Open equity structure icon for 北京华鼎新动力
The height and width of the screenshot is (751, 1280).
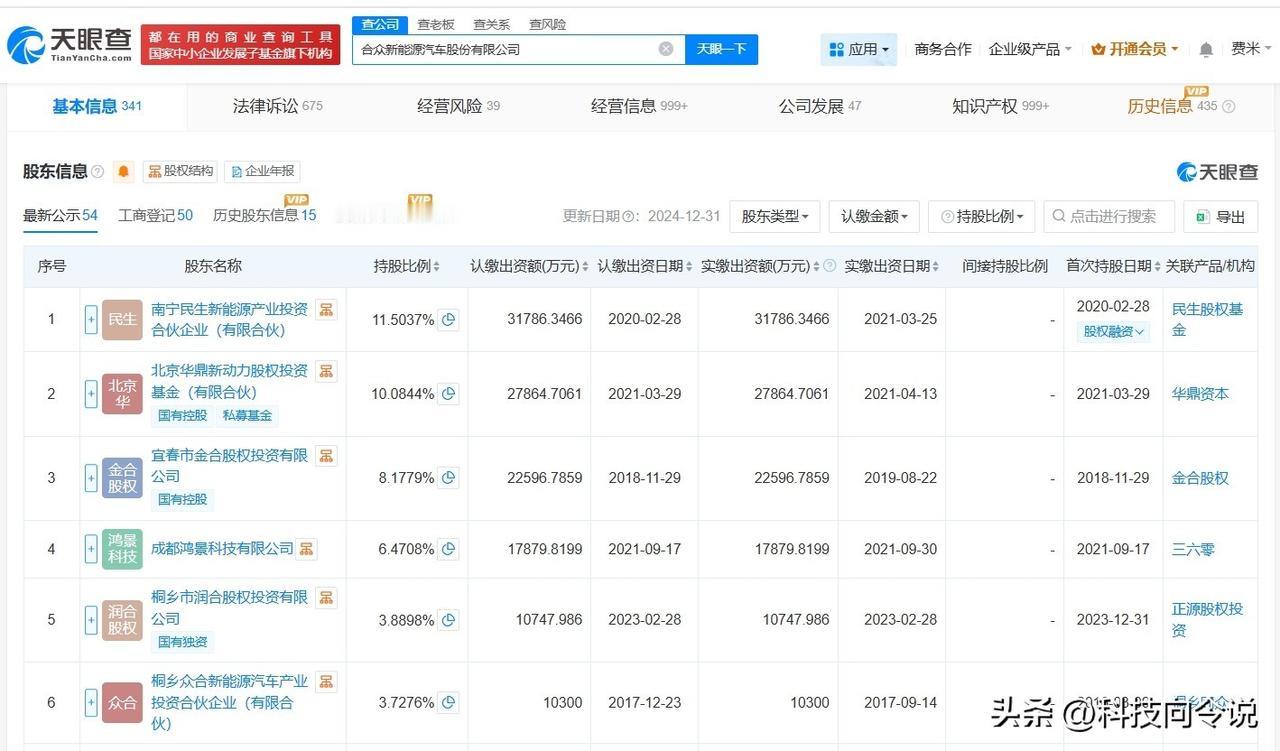pos(326,371)
